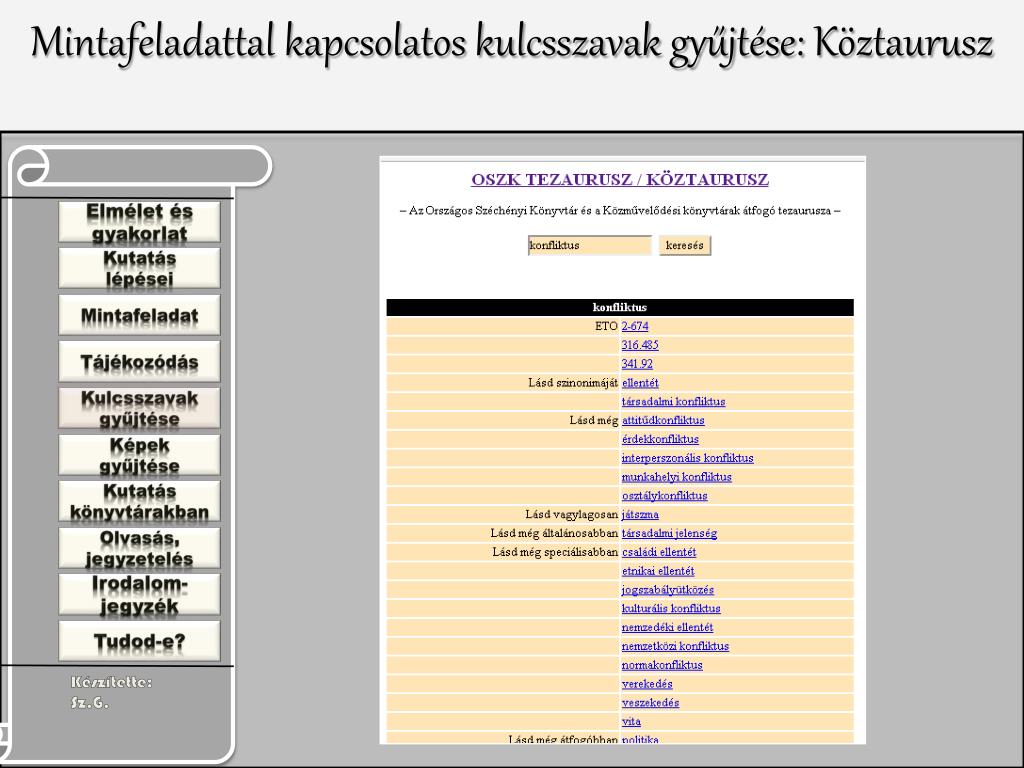Follow the játszma link
The image size is (1024, 768).
640,515
